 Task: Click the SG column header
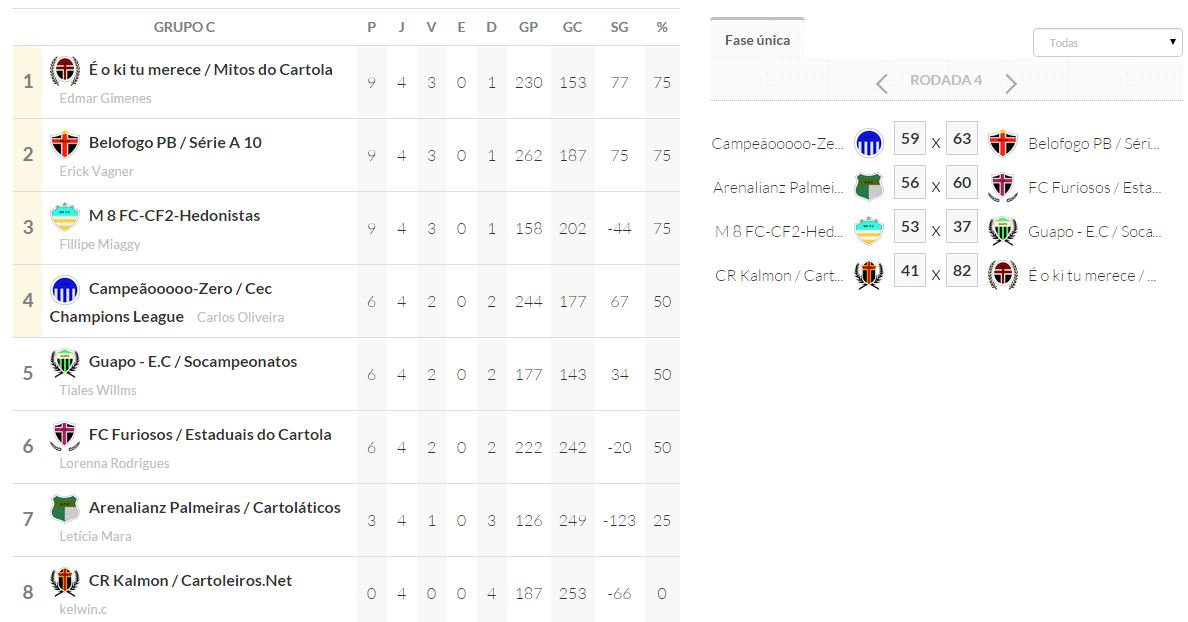[x=619, y=27]
